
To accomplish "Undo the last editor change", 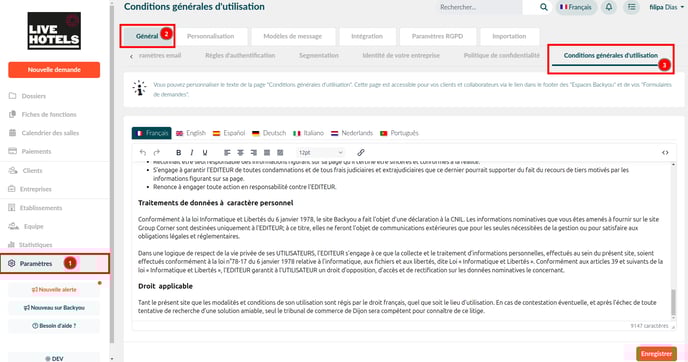I will (143, 153).
